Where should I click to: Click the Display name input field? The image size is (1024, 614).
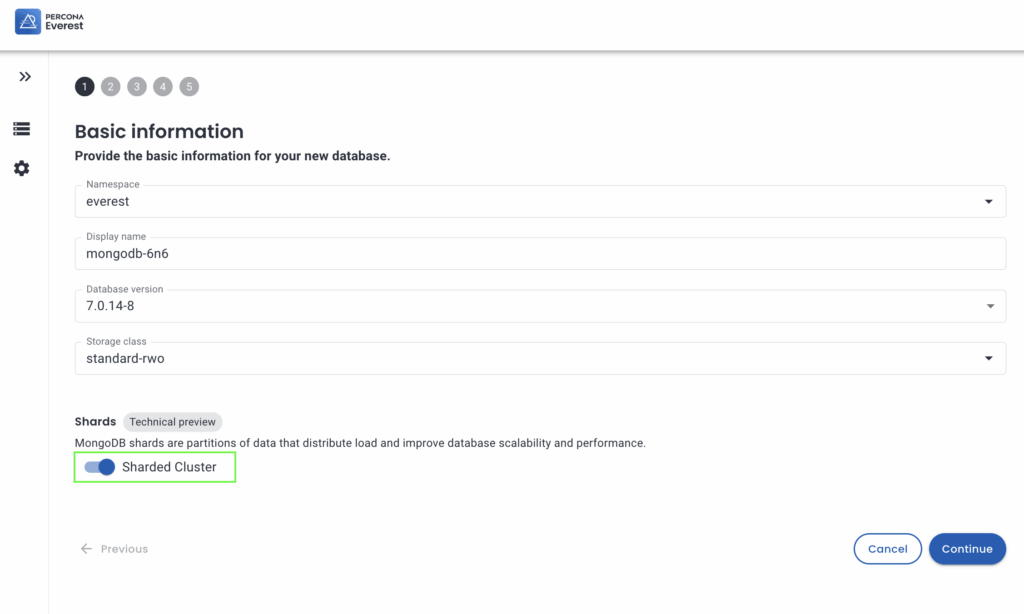[x=540, y=254]
